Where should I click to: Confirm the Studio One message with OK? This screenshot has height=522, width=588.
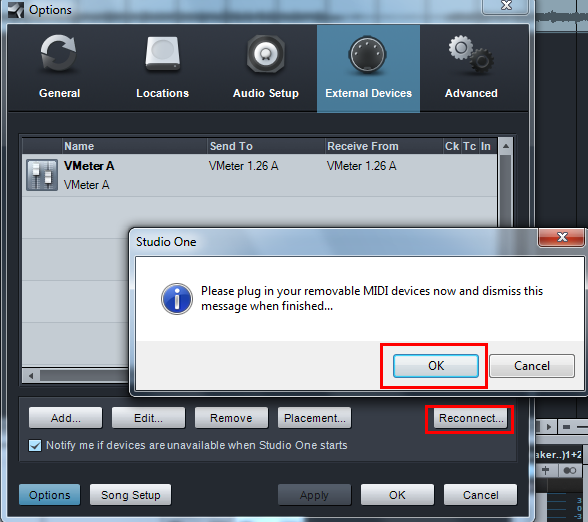436,366
